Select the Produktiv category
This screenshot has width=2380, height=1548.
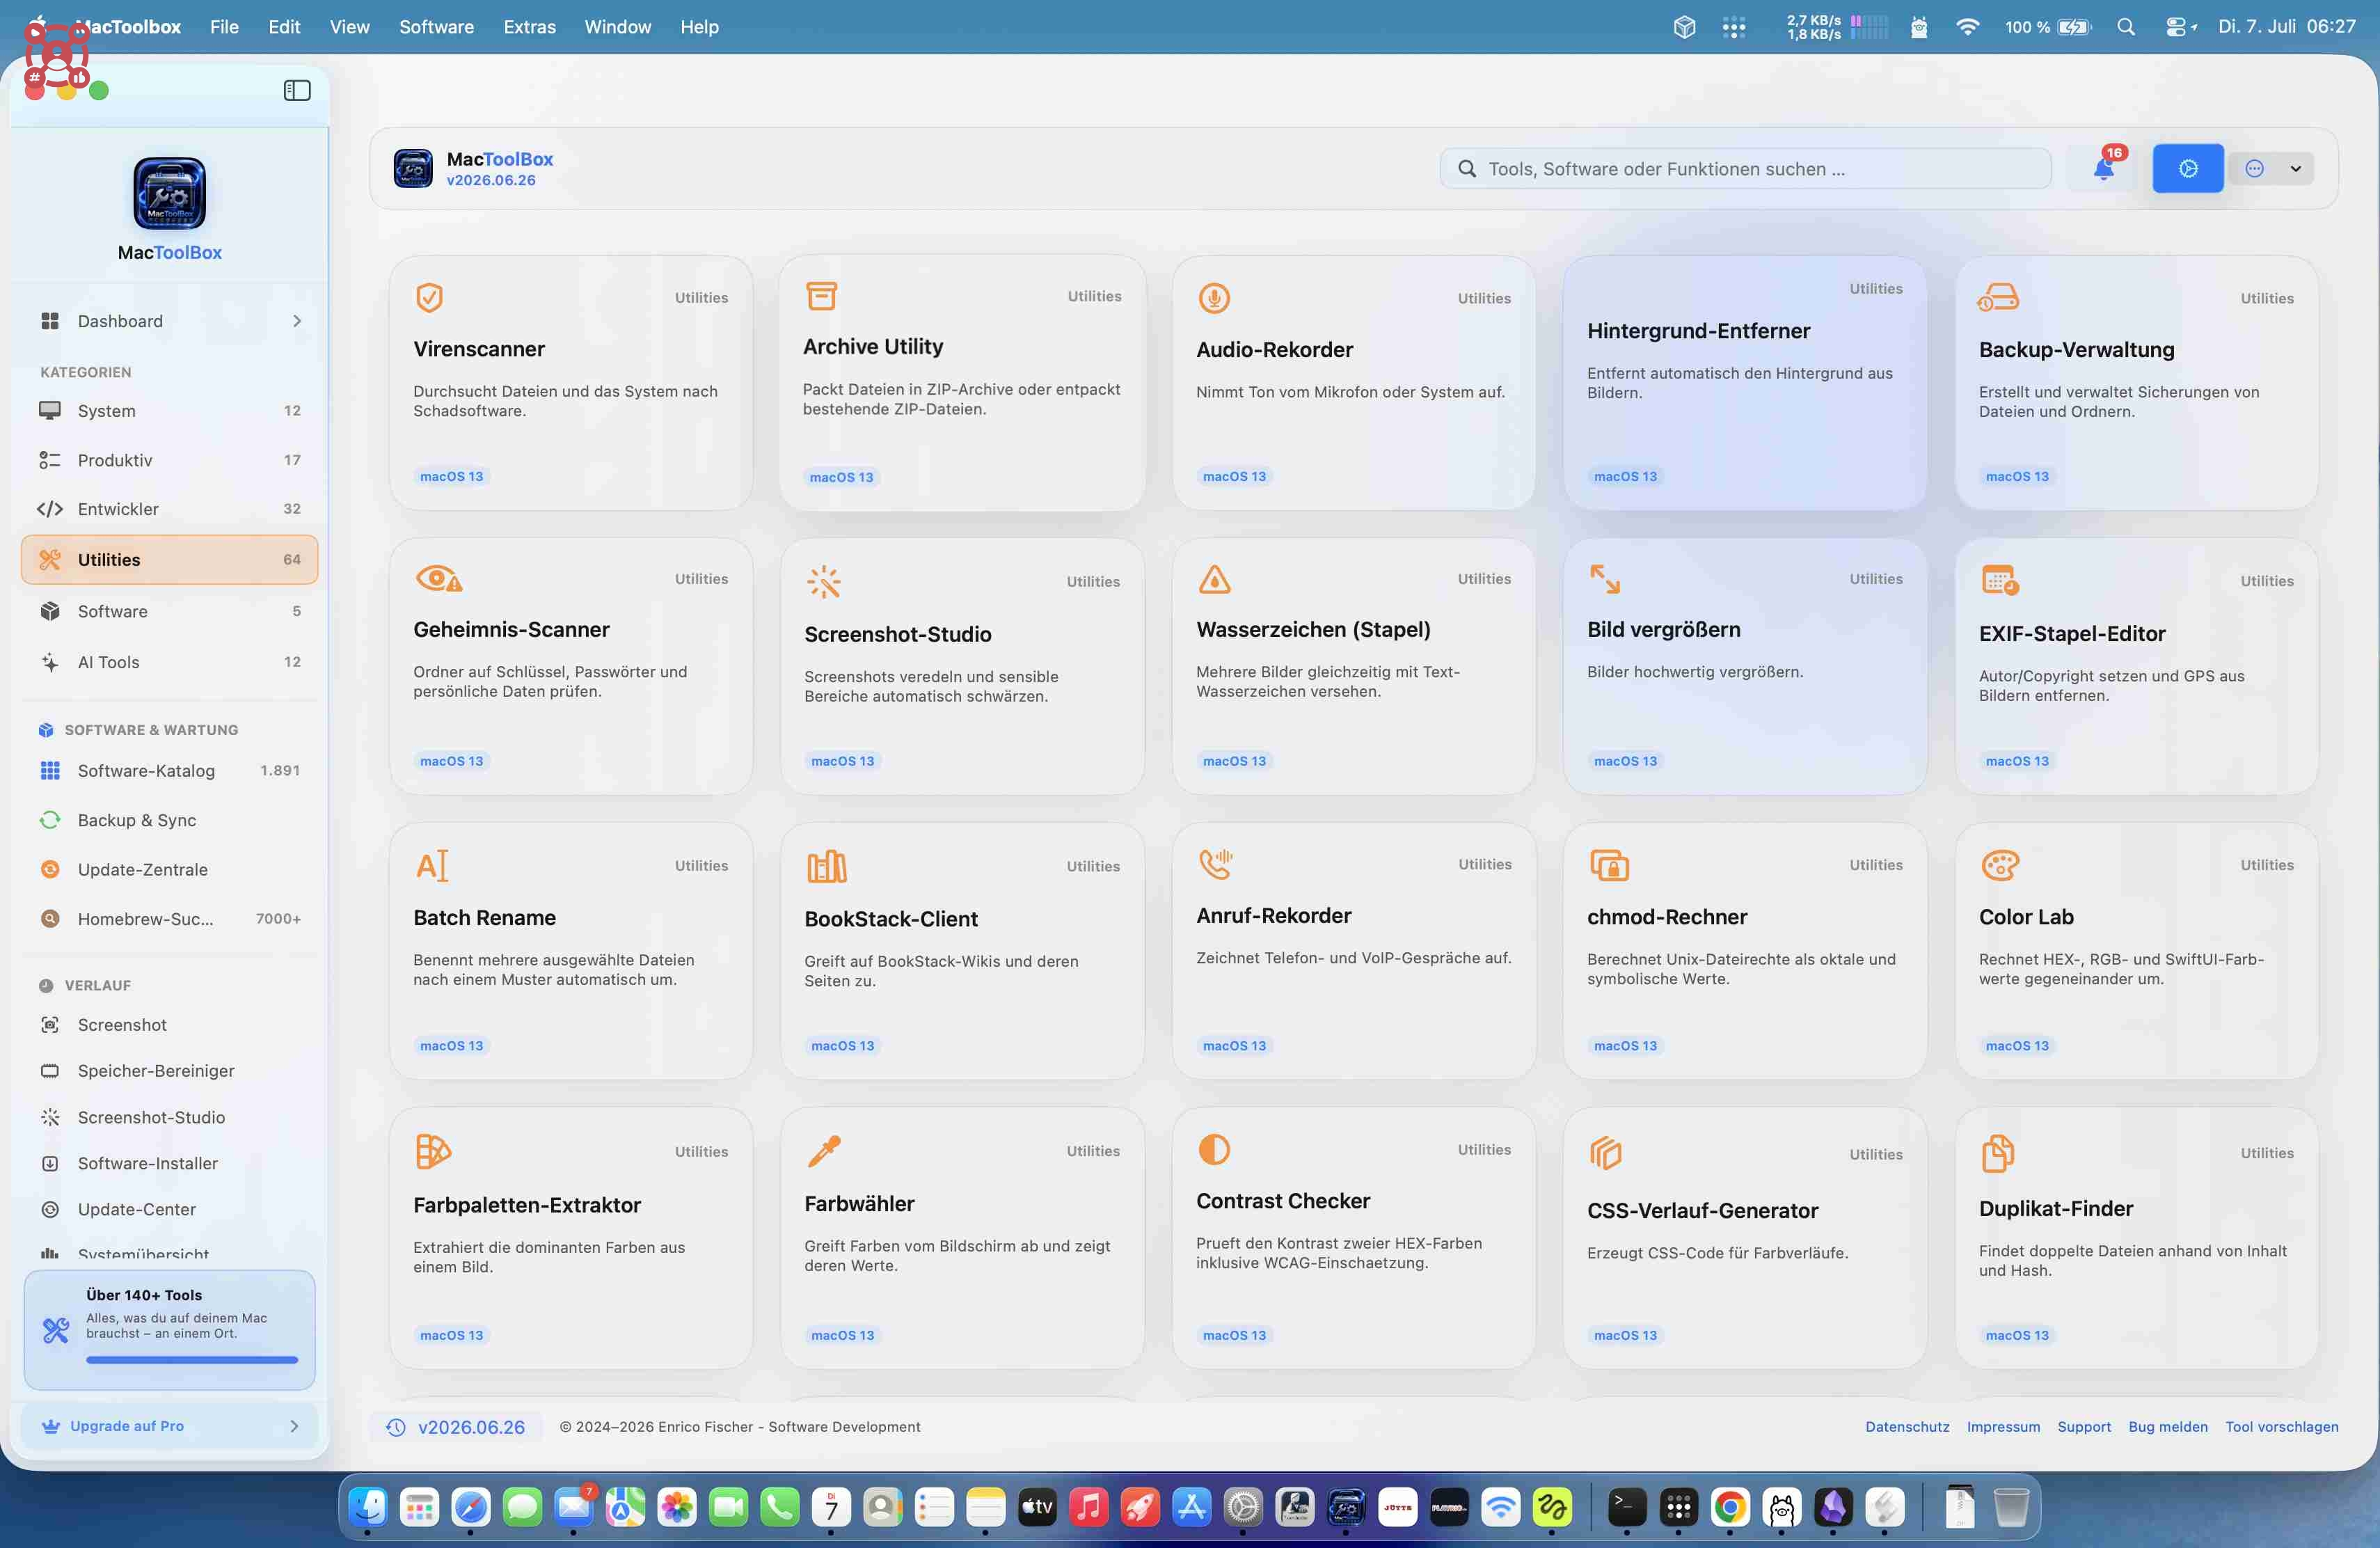tap(170, 460)
